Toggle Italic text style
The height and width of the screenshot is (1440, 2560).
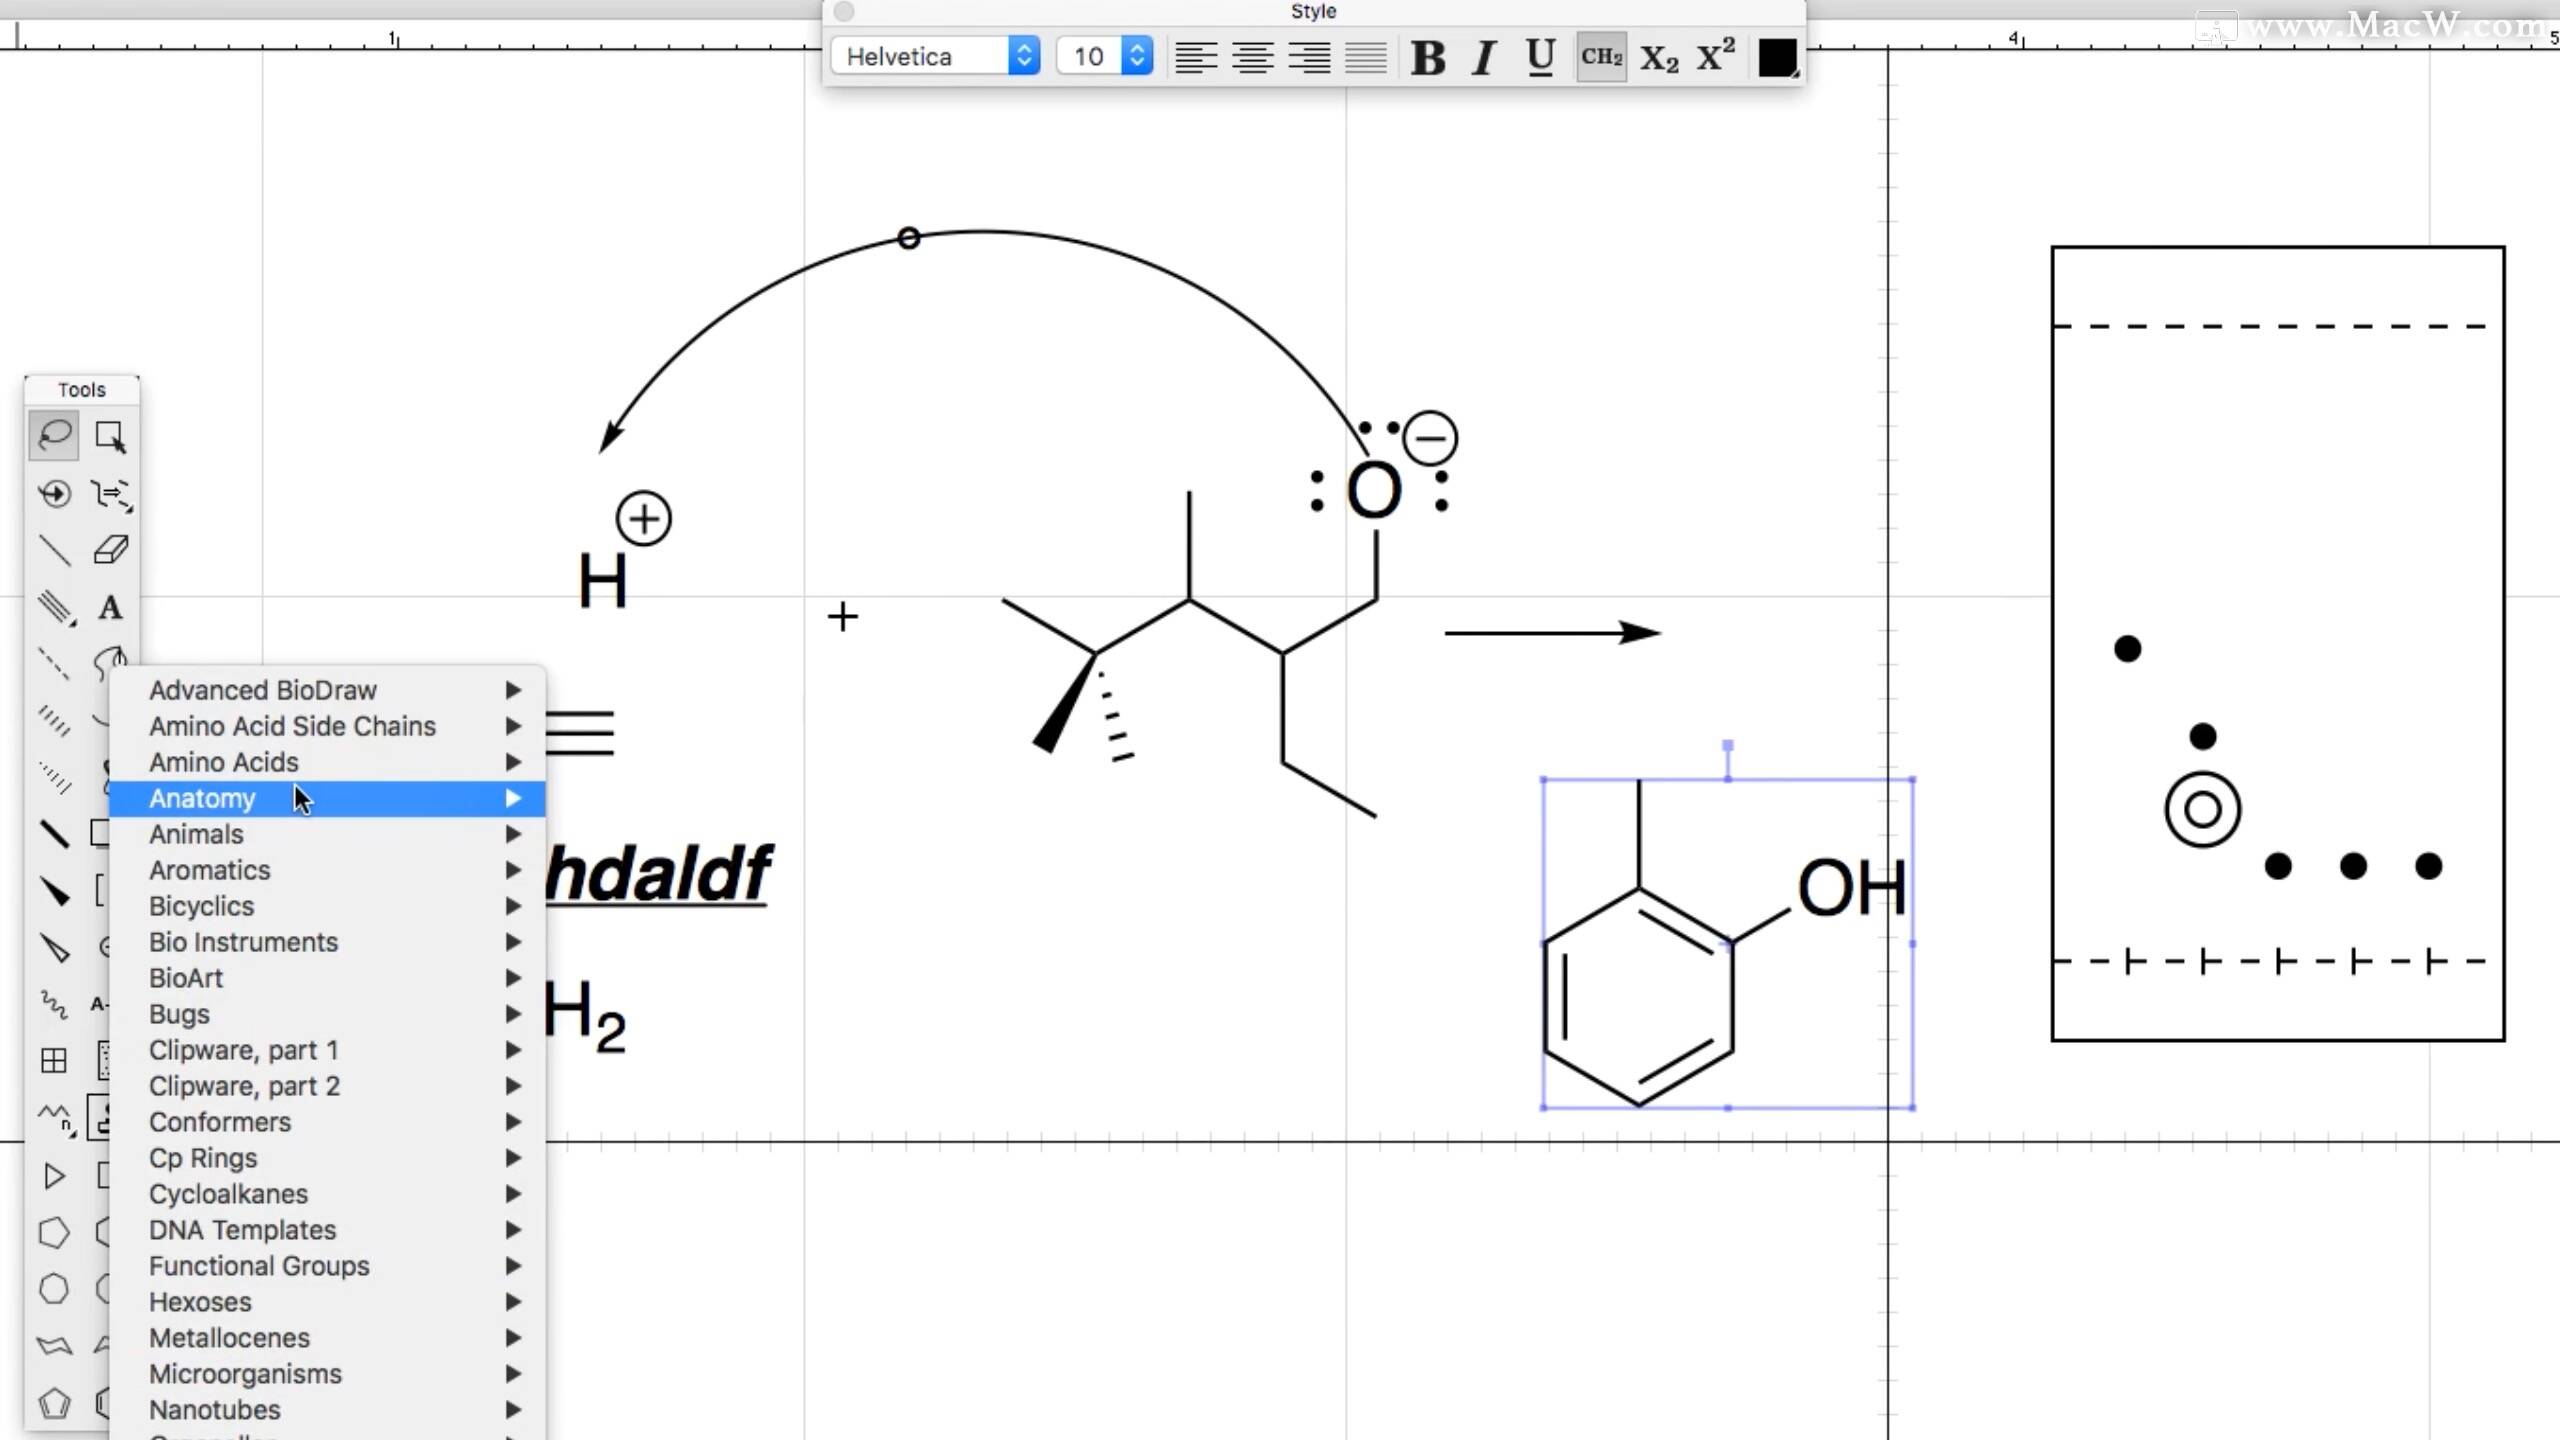click(1484, 57)
